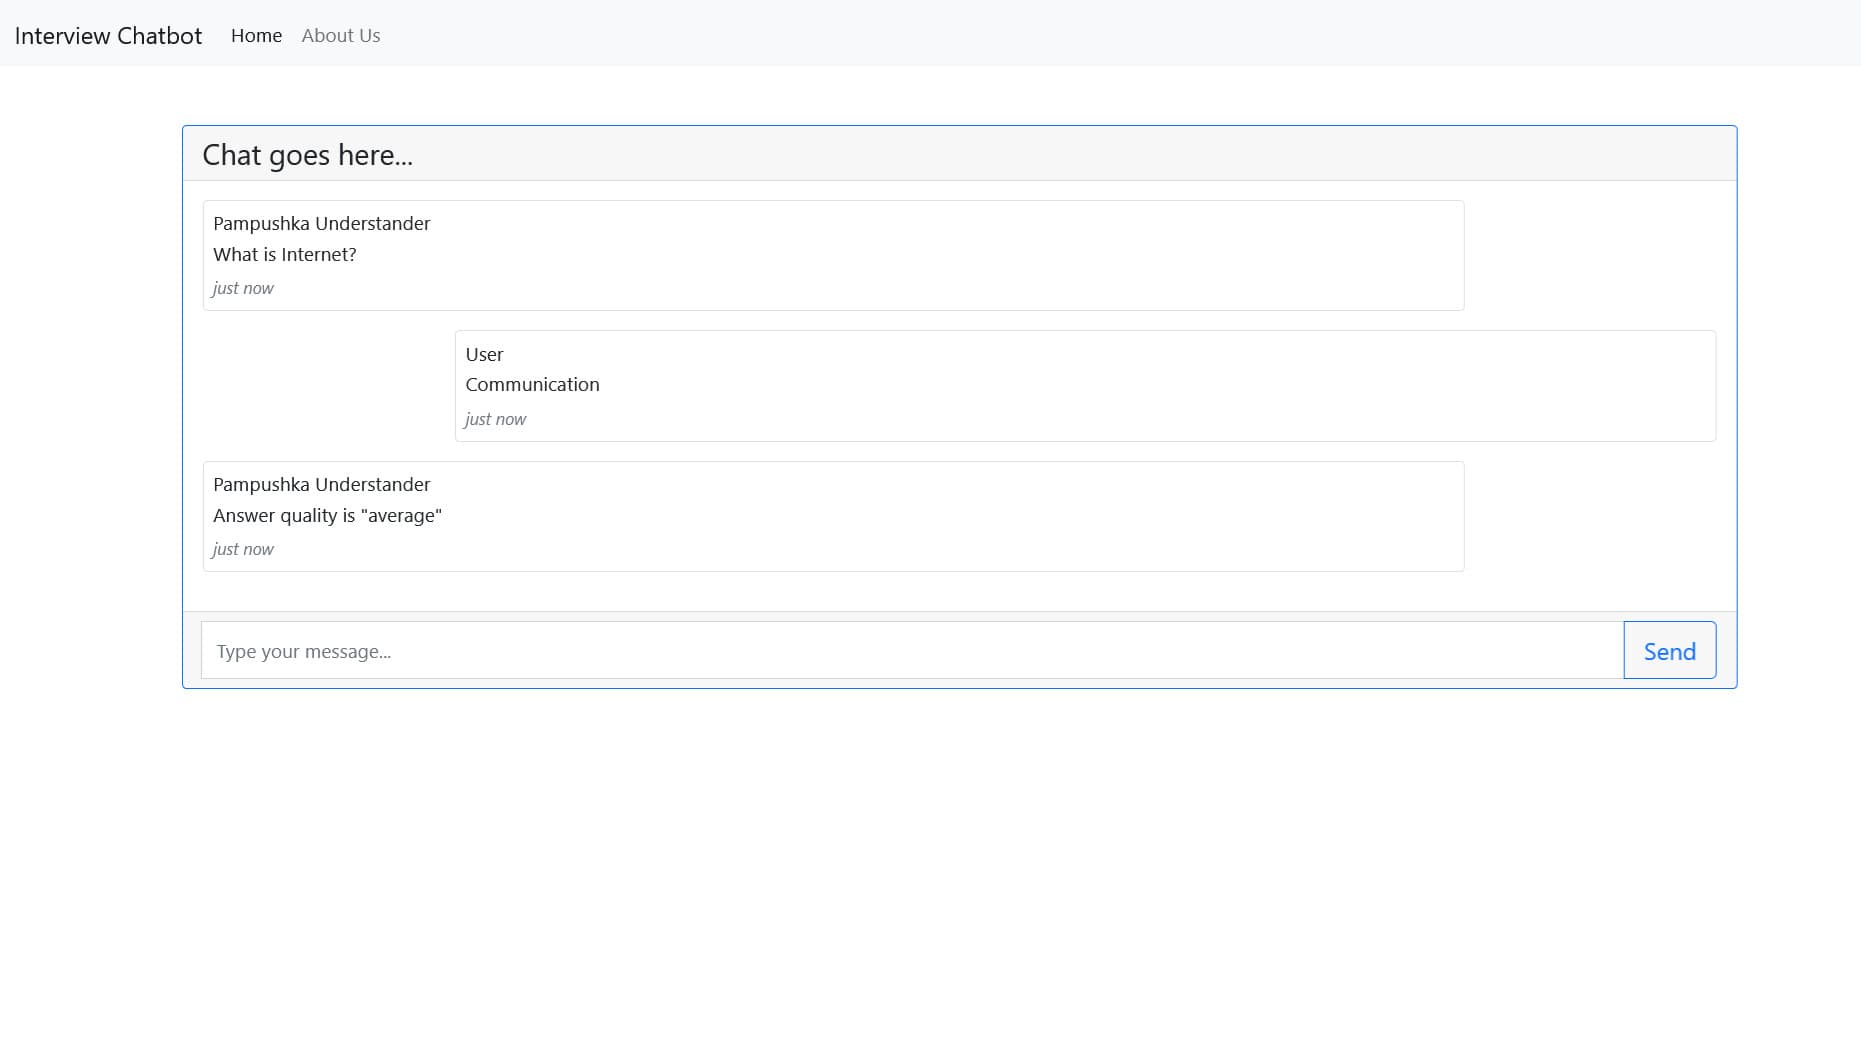This screenshot has width=1861, height=1047.
Task: Click the "Answer quality is "average"" message
Action: [327, 516]
